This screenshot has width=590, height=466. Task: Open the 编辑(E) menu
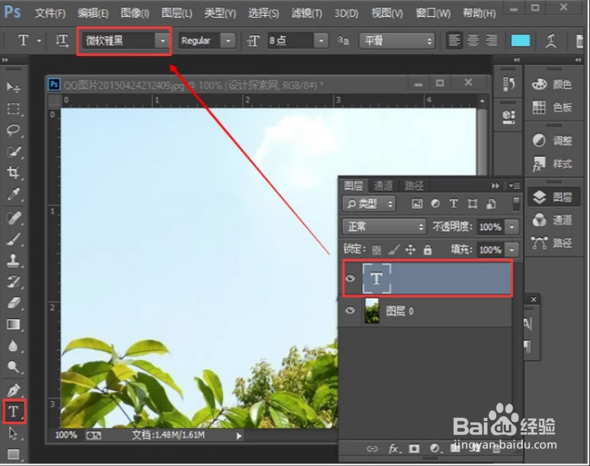[93, 14]
